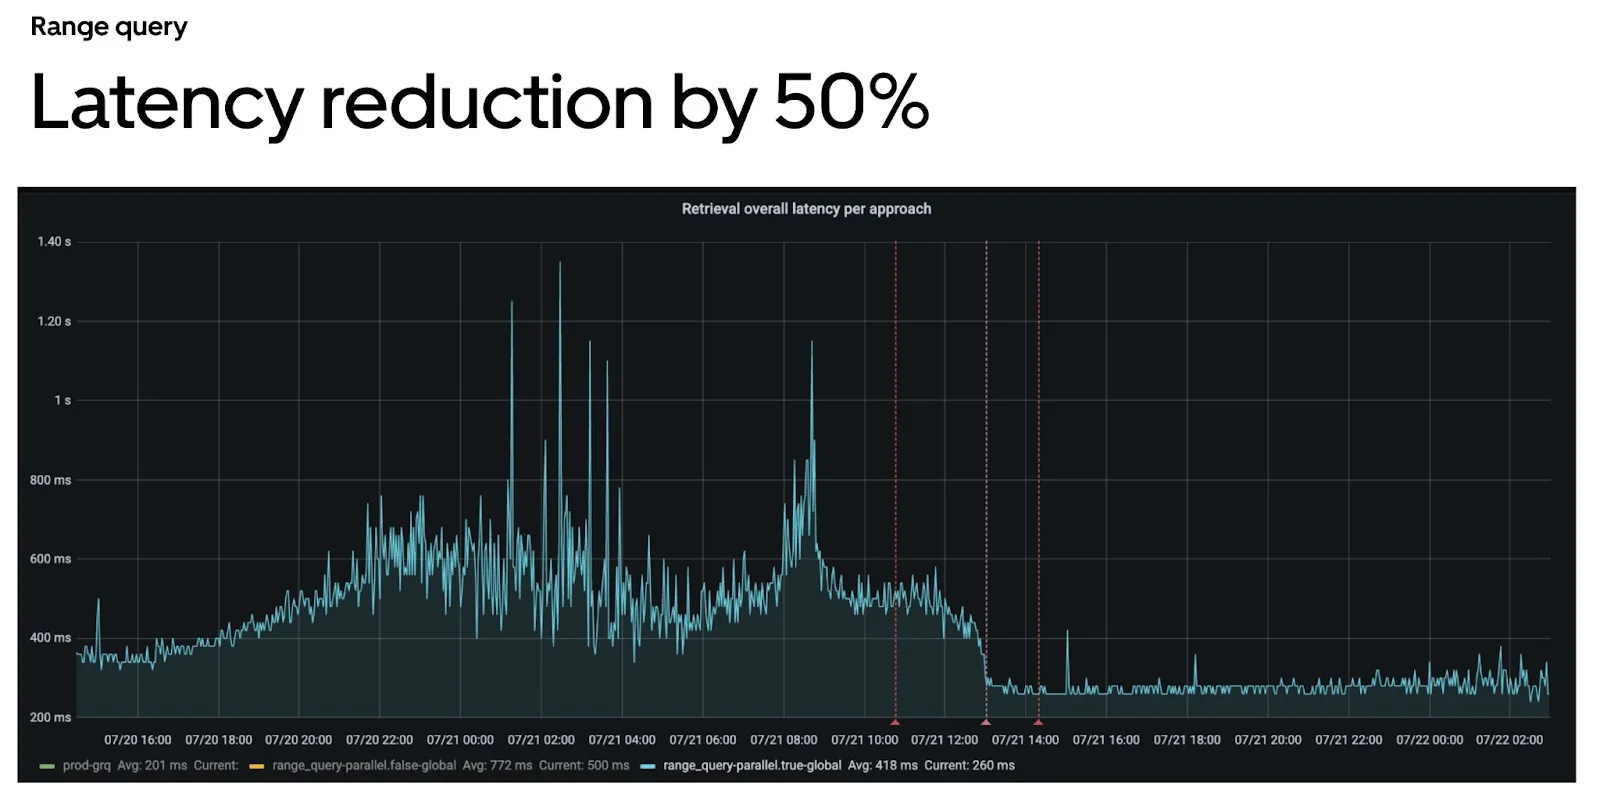Image resolution: width=1600 pixels, height=800 pixels.
Task: Click the small spike right after 07/21 14:00
Action: (x=1067, y=633)
